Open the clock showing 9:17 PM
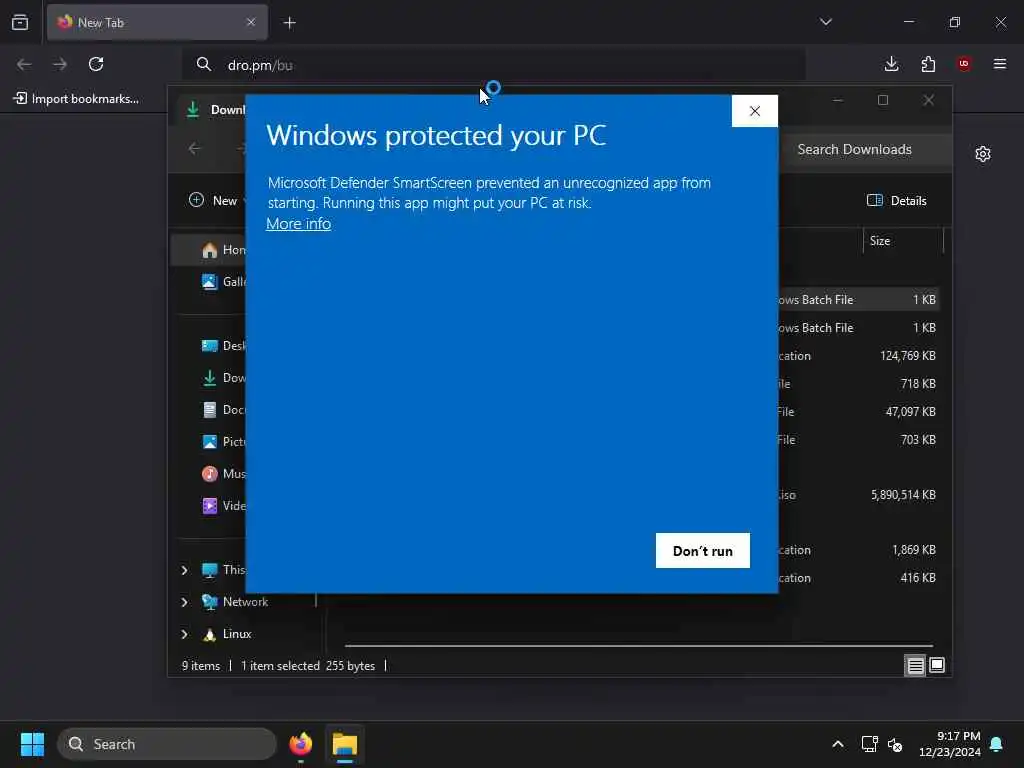 [x=950, y=744]
